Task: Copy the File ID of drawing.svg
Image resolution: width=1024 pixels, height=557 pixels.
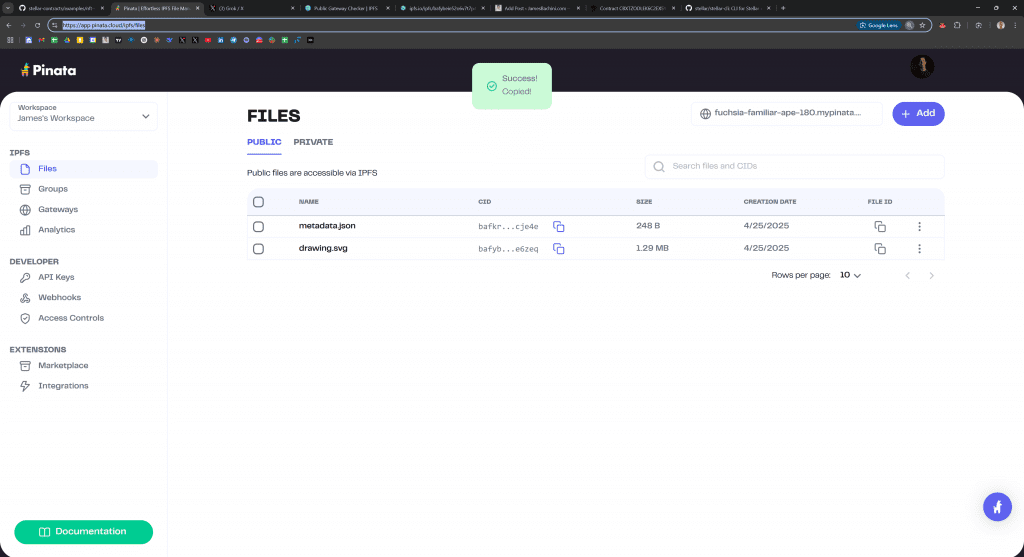Action: (880, 248)
